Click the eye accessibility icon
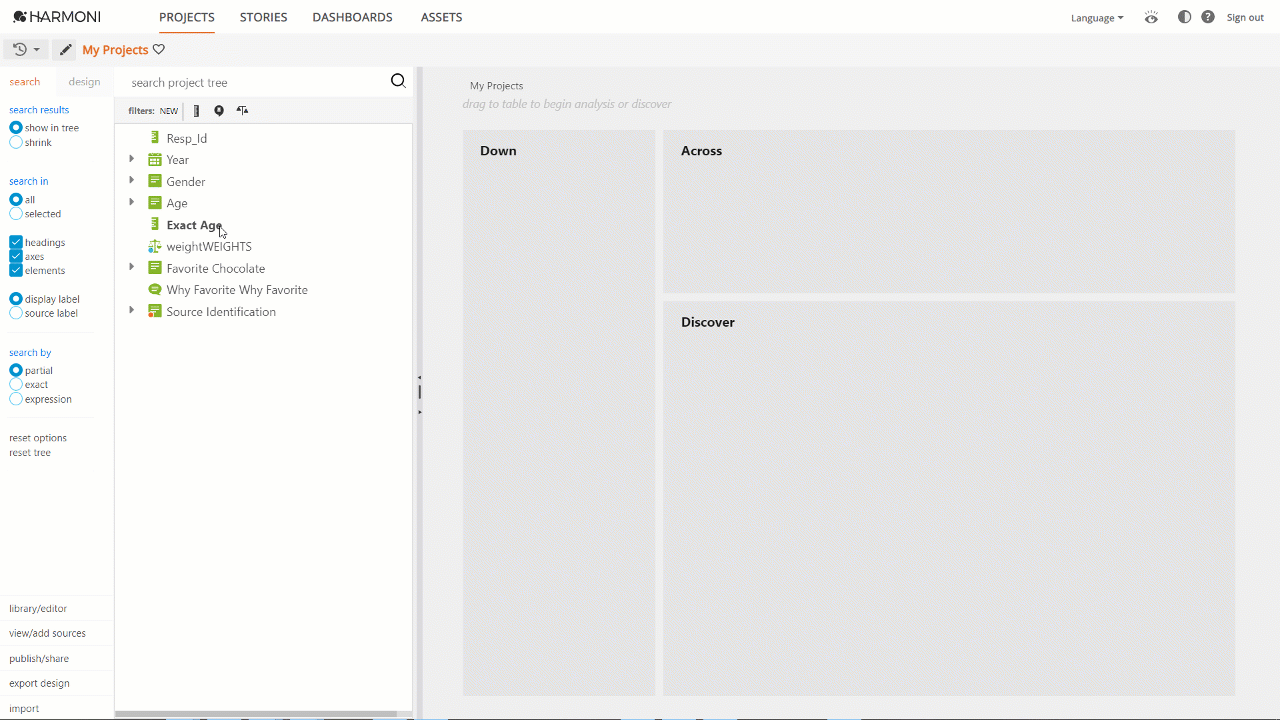The width and height of the screenshot is (1280, 720). [1152, 17]
